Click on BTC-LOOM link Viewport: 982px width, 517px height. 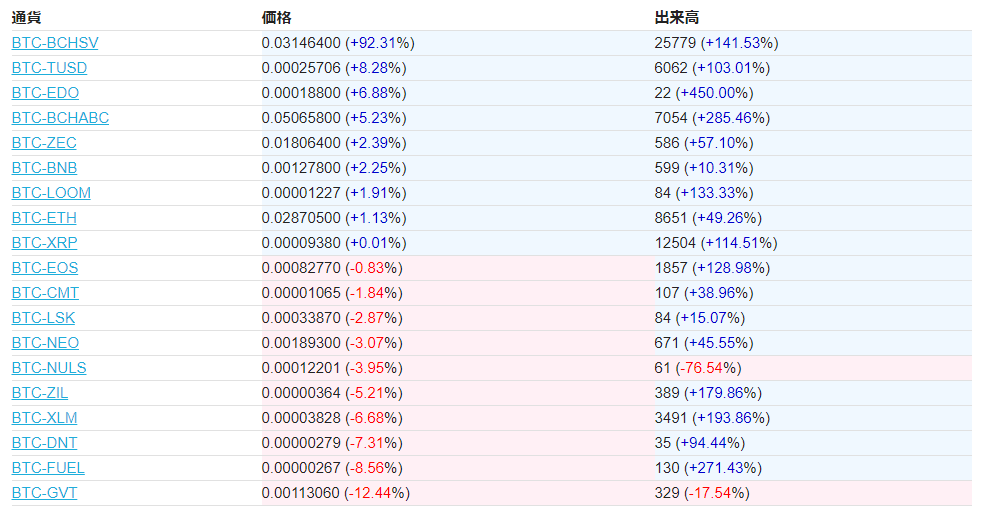point(51,193)
